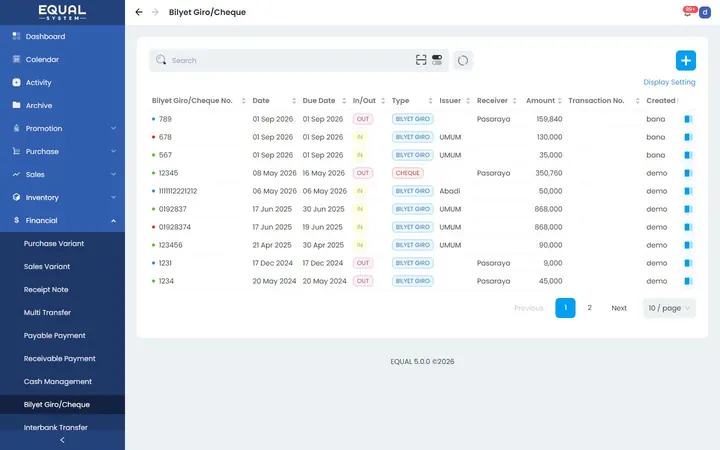
Task: Add a new Bilyet Giro/Cheque with plus
Action: [686, 60]
